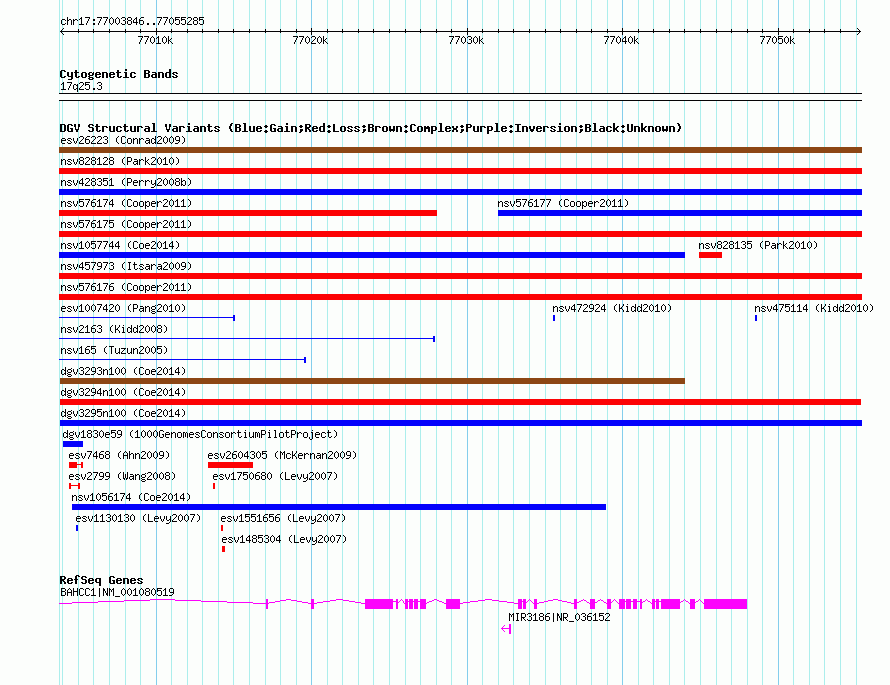Screen dimensions: 890x685
Task: Select the nsv1057744 (Coe2014) blue bar
Action: click(372, 255)
